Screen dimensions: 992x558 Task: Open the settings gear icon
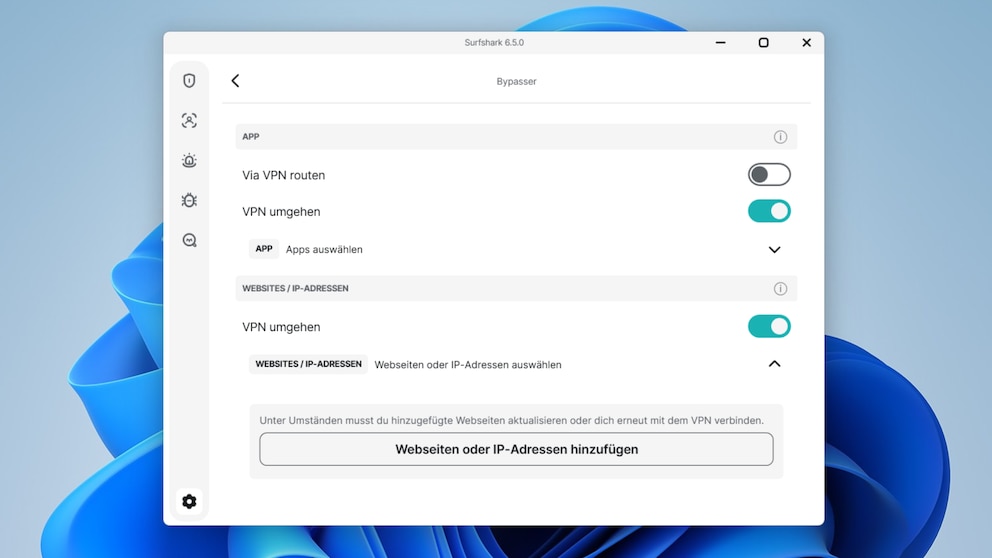[x=189, y=501]
